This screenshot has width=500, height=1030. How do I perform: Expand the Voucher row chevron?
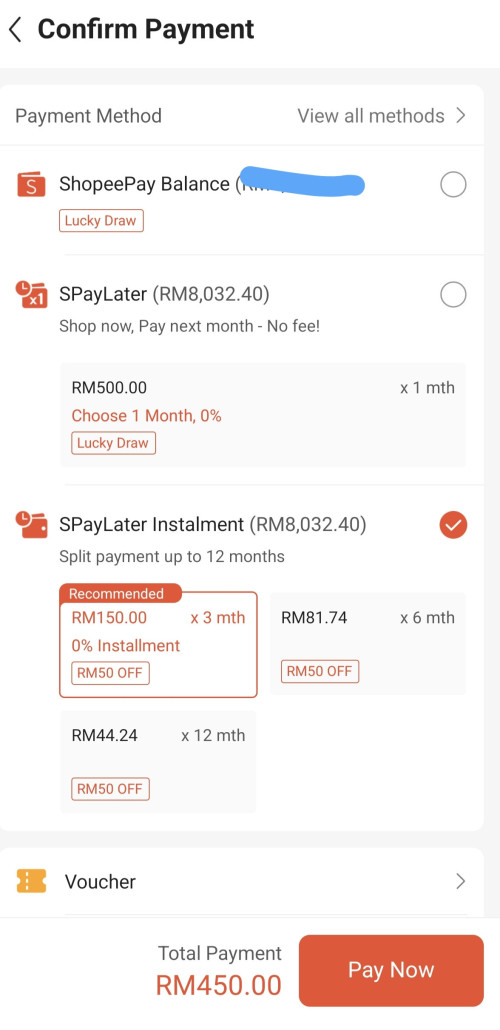[461, 881]
